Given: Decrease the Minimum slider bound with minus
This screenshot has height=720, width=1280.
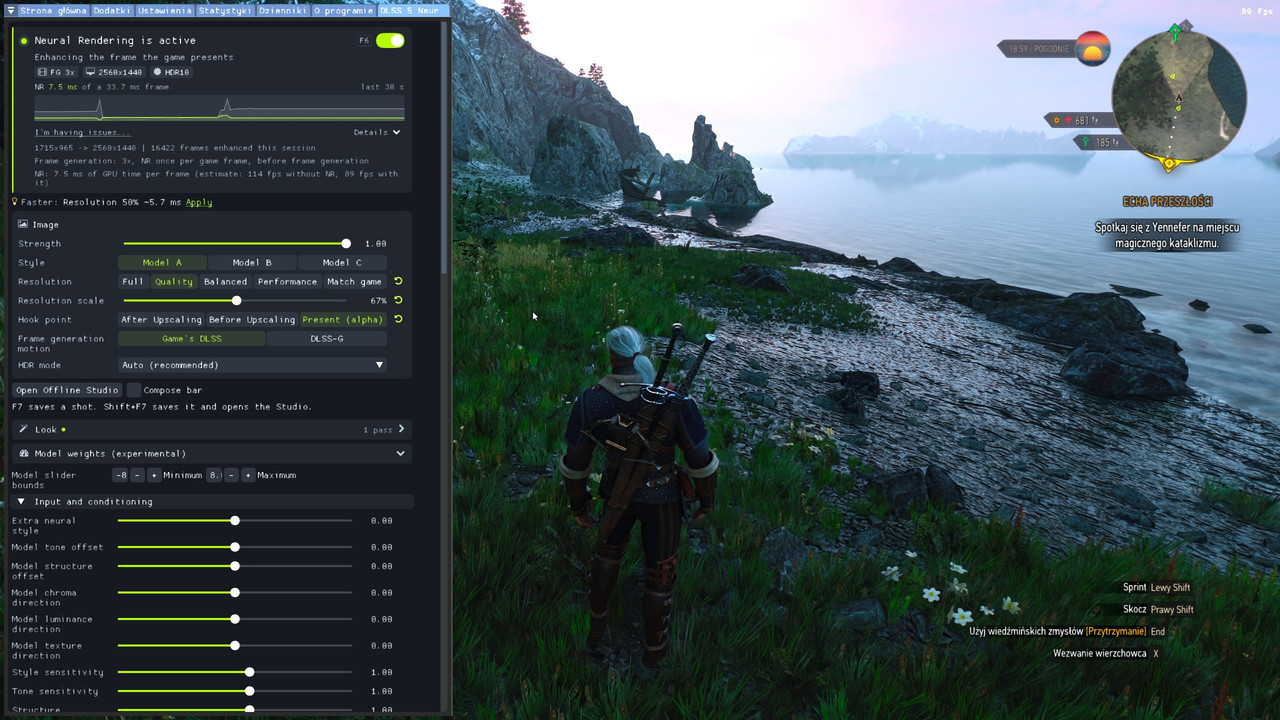Looking at the screenshot, I should click(138, 475).
